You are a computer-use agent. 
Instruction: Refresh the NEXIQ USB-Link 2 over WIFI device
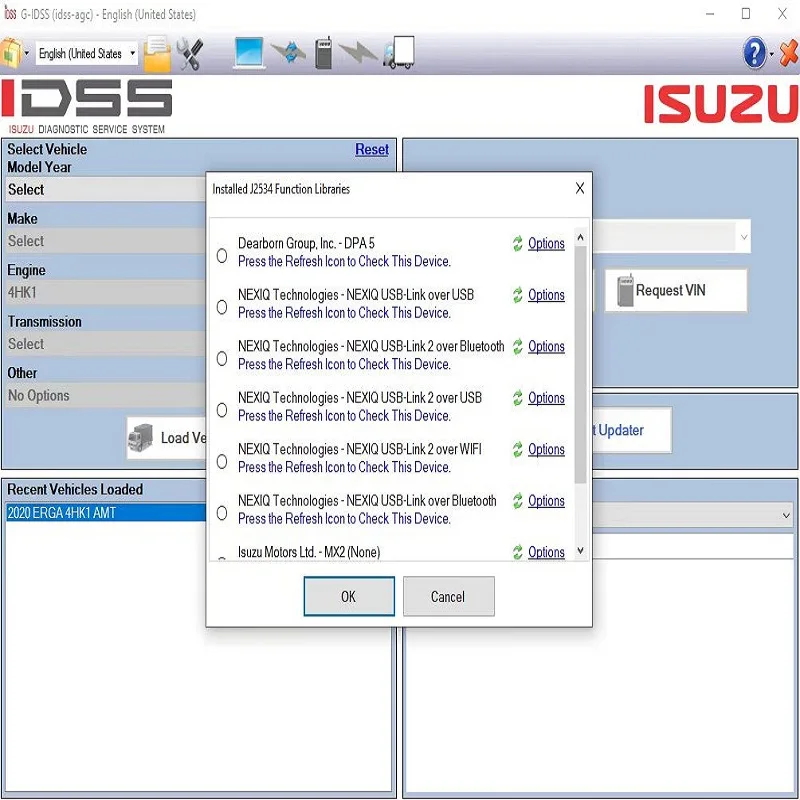point(517,449)
